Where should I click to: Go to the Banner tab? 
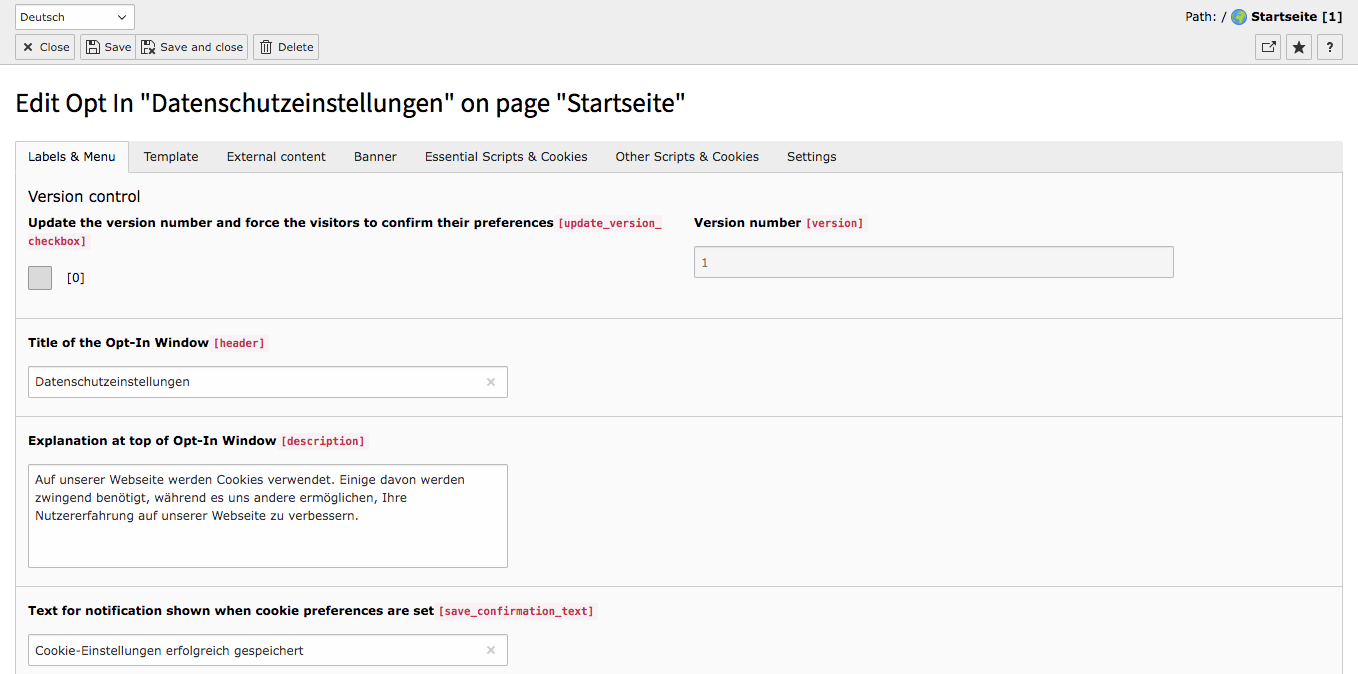click(375, 157)
